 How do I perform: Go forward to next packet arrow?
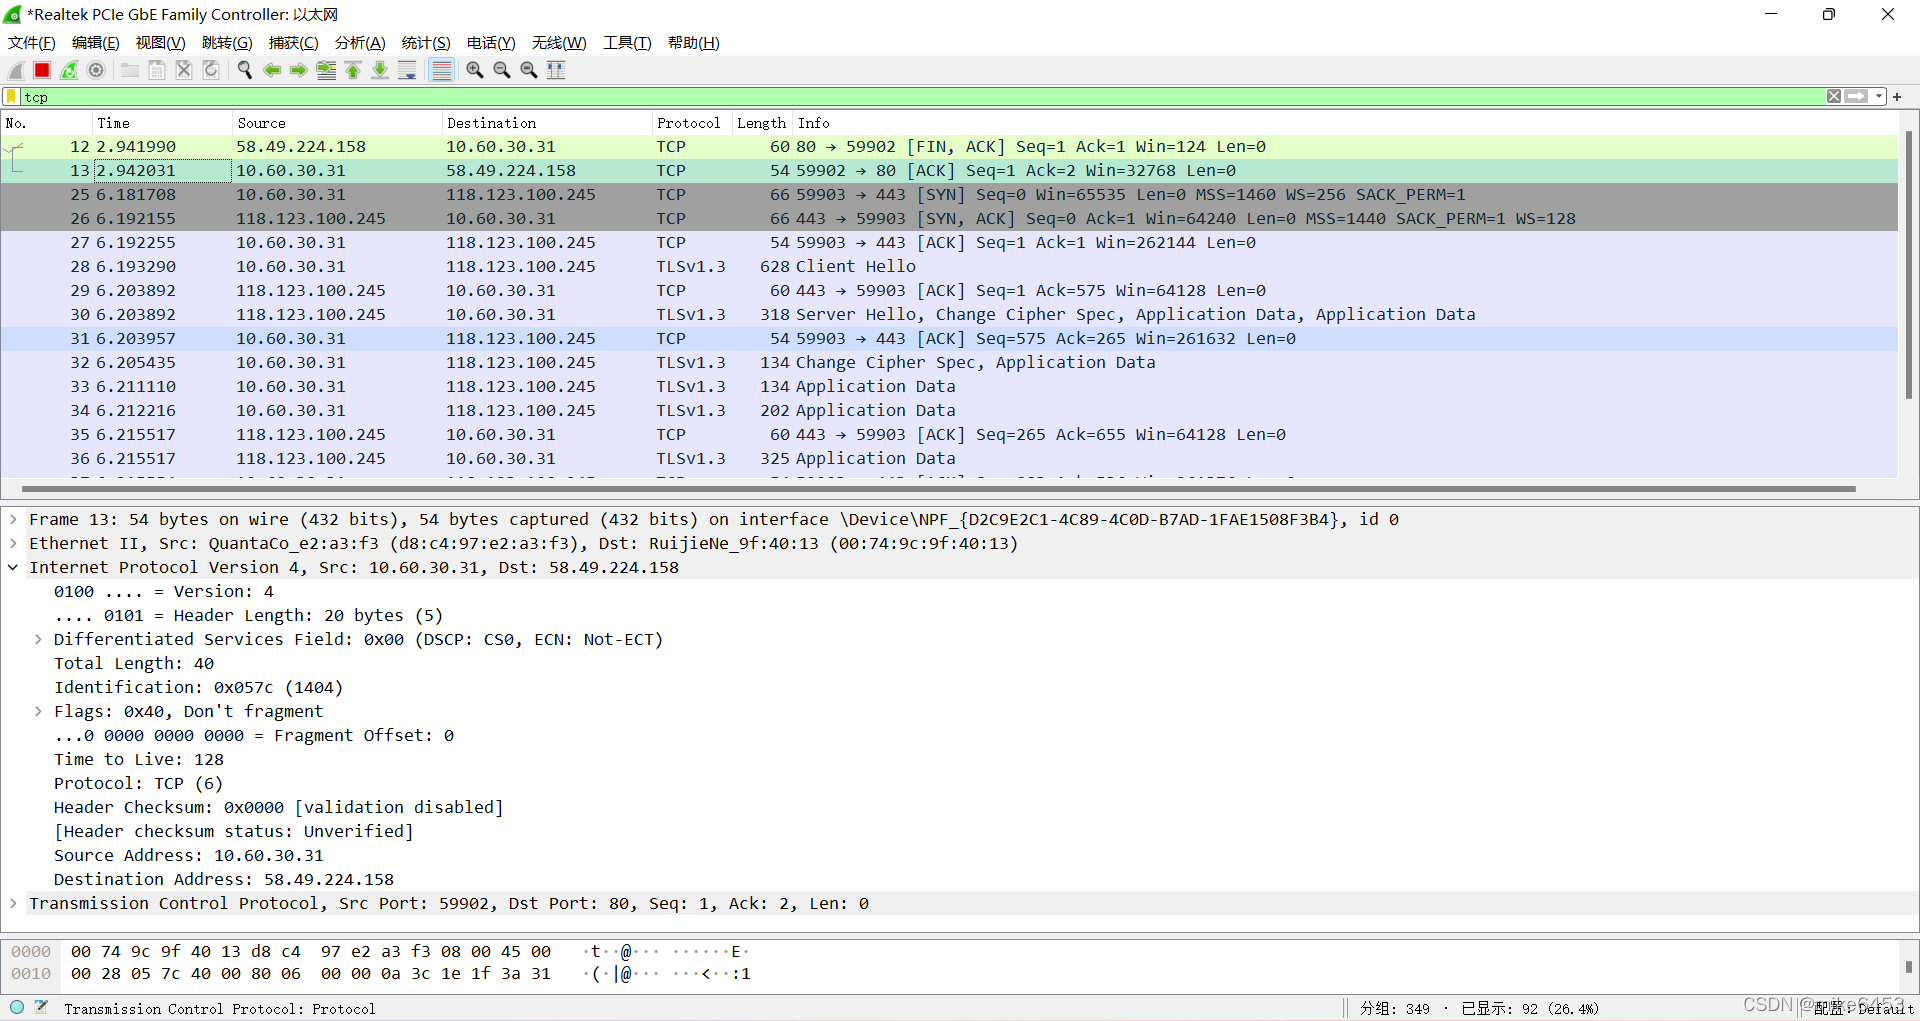coord(299,70)
